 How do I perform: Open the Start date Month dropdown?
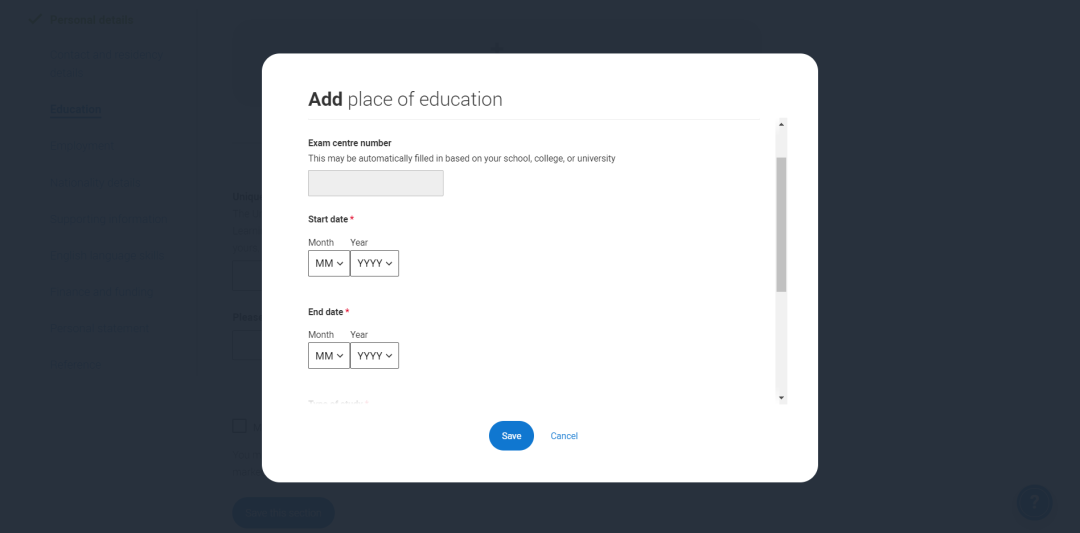[329, 263]
